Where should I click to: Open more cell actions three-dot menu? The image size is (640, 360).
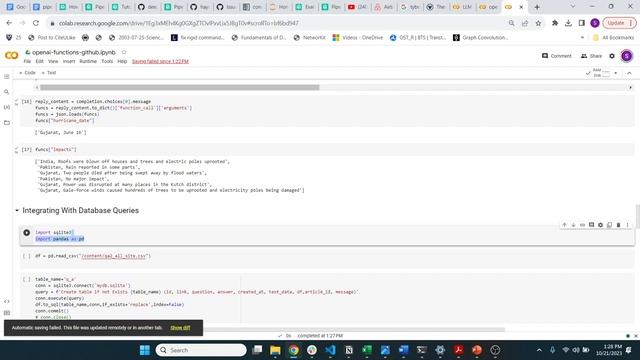(x=627, y=225)
